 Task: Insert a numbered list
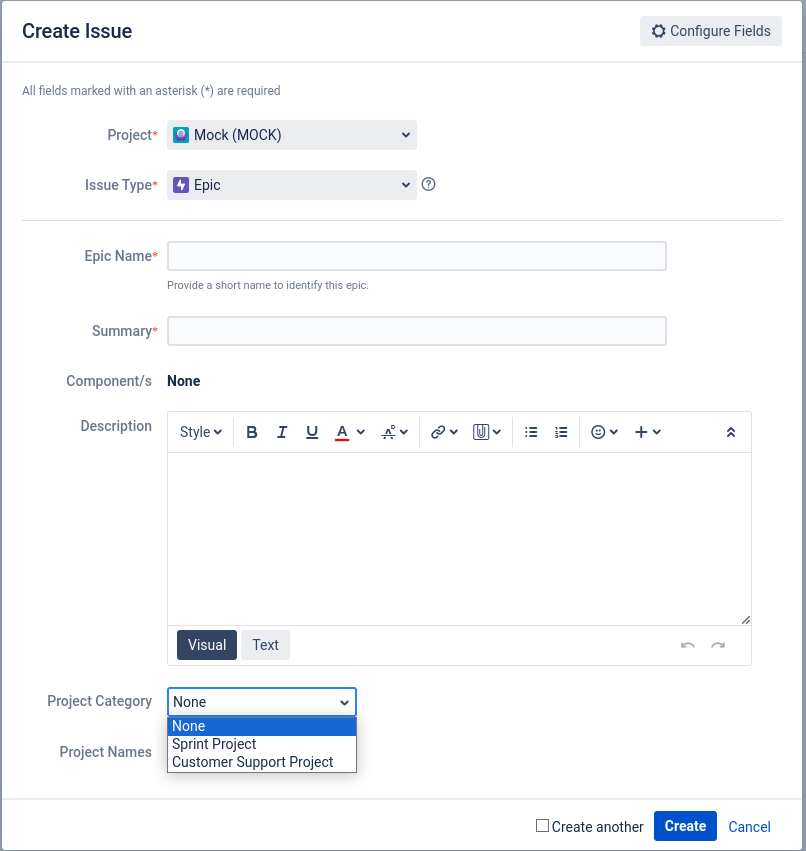(x=561, y=432)
